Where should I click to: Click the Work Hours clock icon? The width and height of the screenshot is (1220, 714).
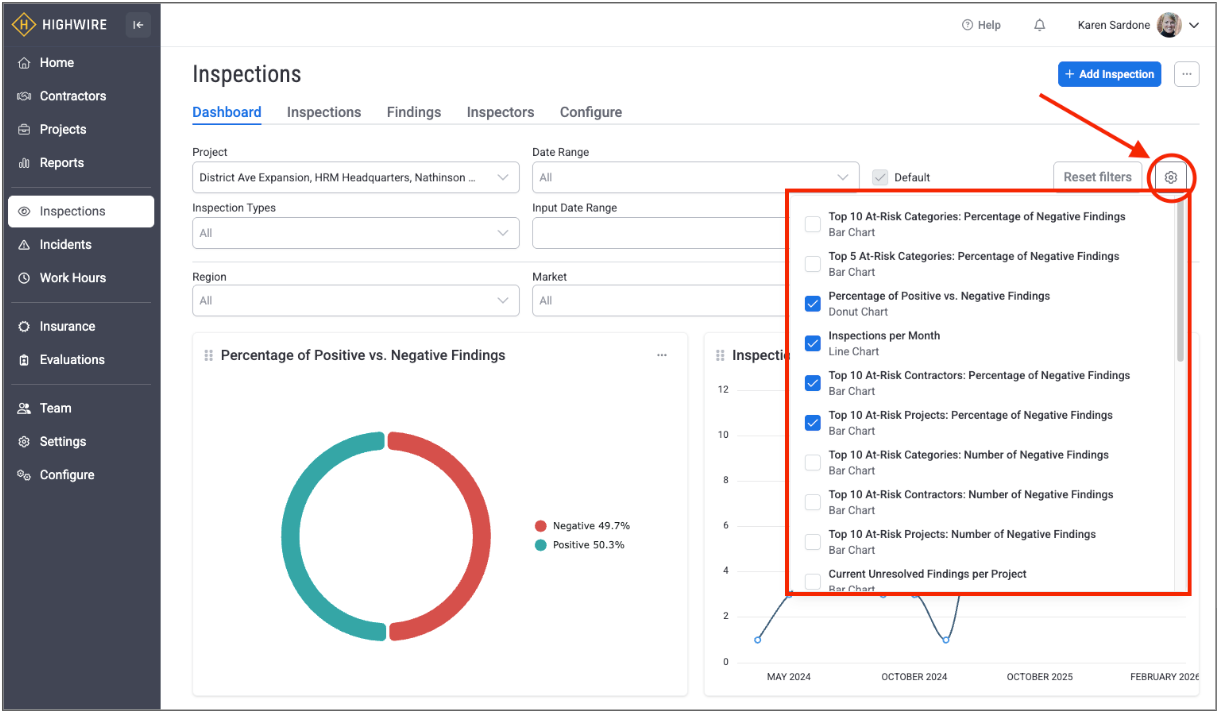(24, 278)
